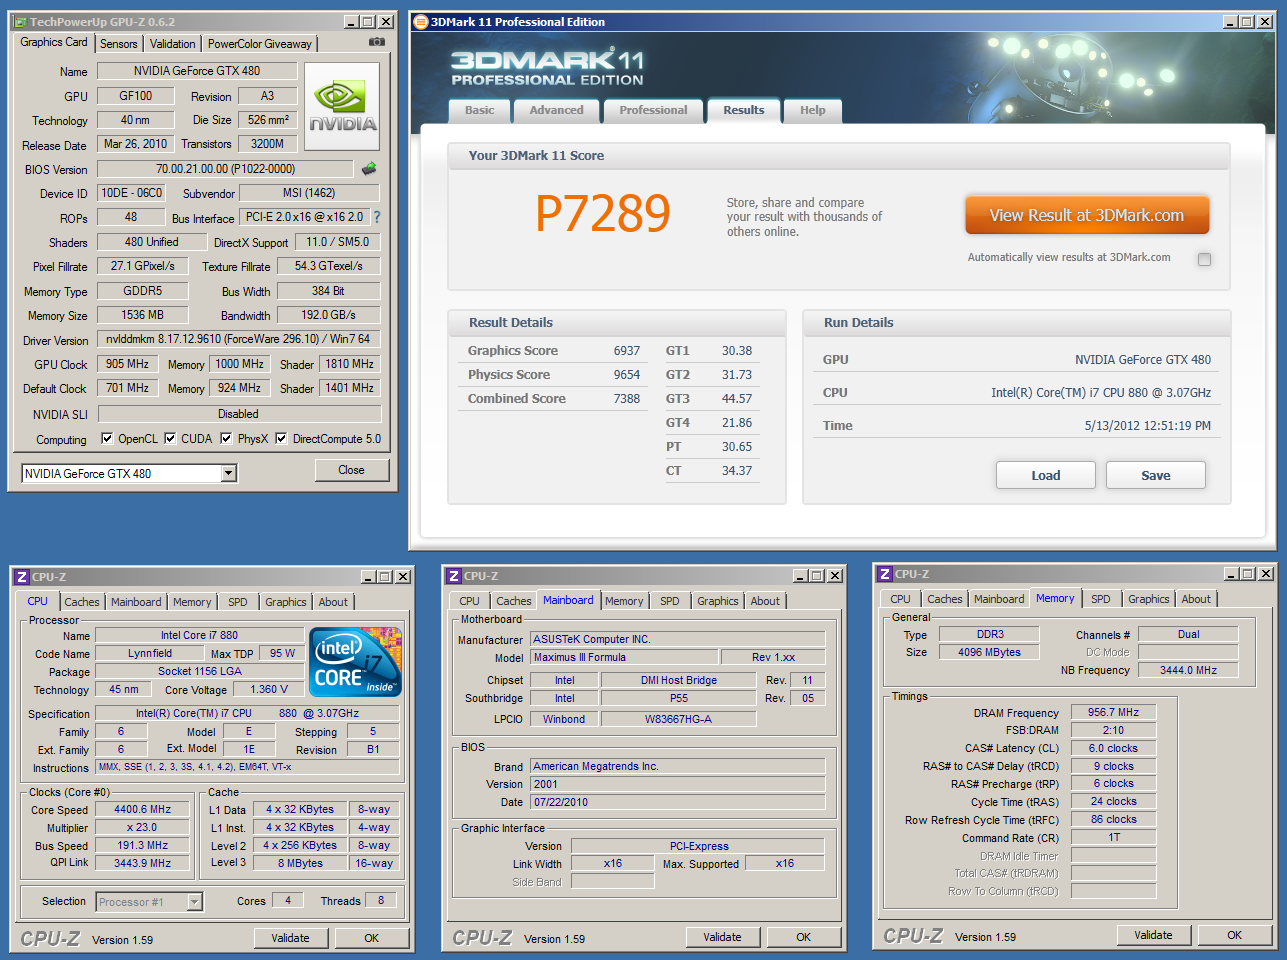This screenshot has height=960, width=1287.
Task: Click the Socket 1156 LGA package field
Action: [199, 671]
